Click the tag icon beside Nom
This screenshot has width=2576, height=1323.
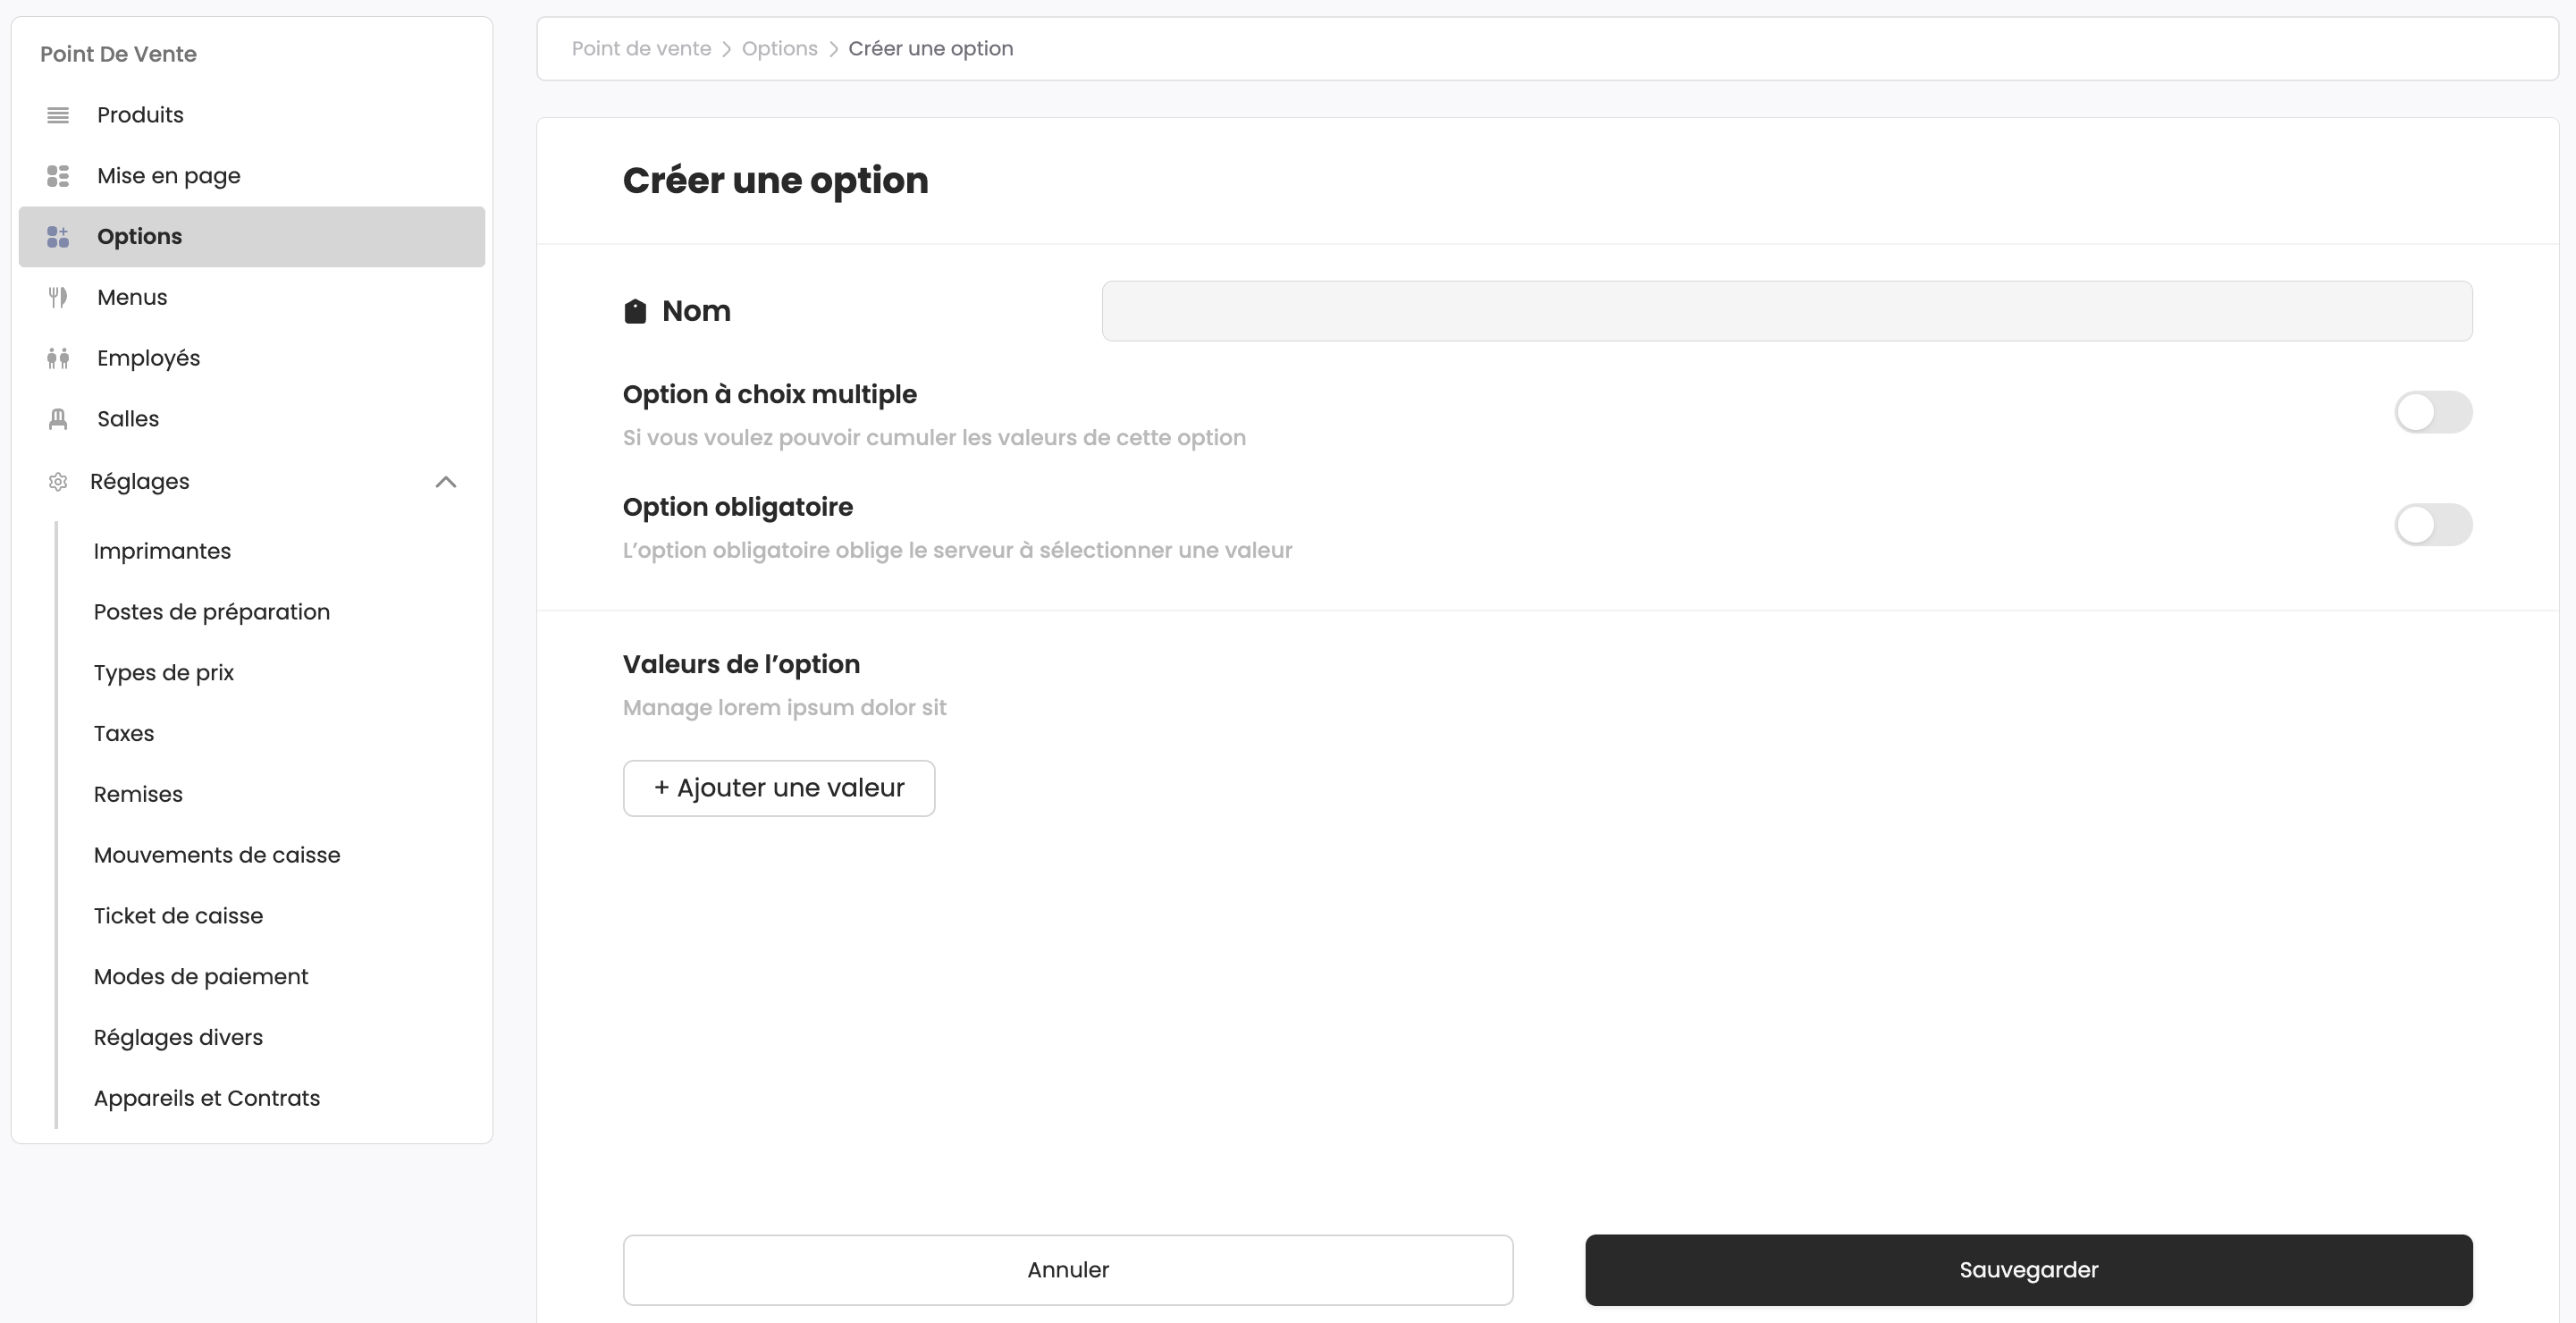point(635,311)
